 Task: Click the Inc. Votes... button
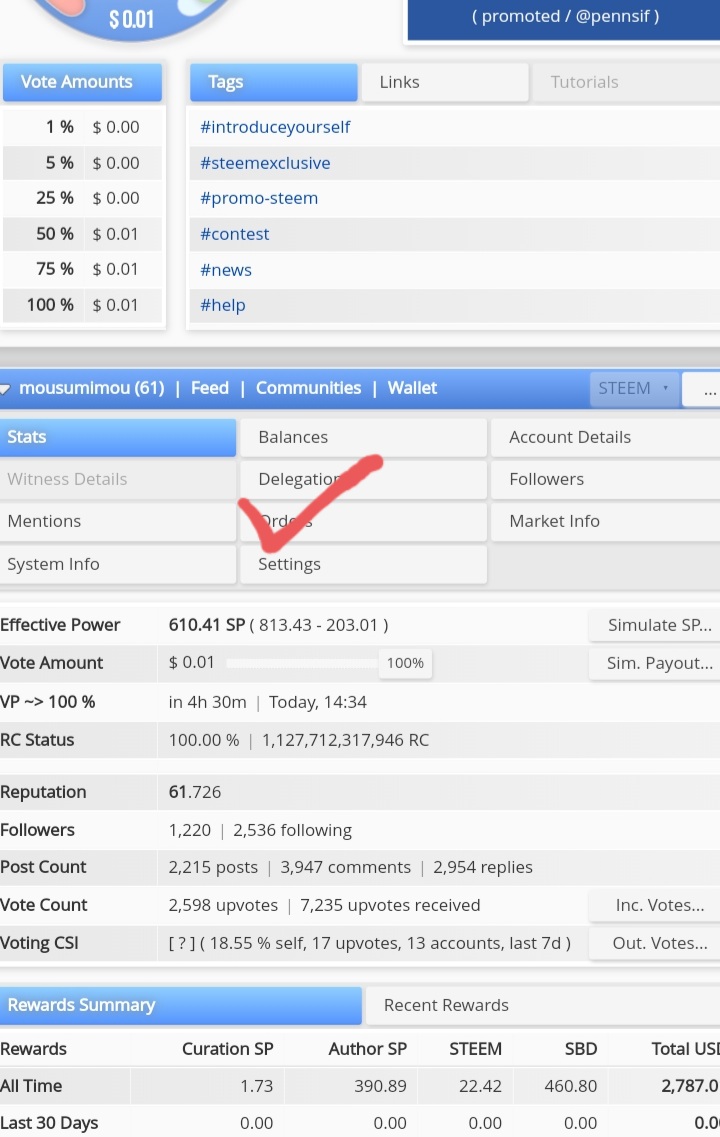point(655,905)
